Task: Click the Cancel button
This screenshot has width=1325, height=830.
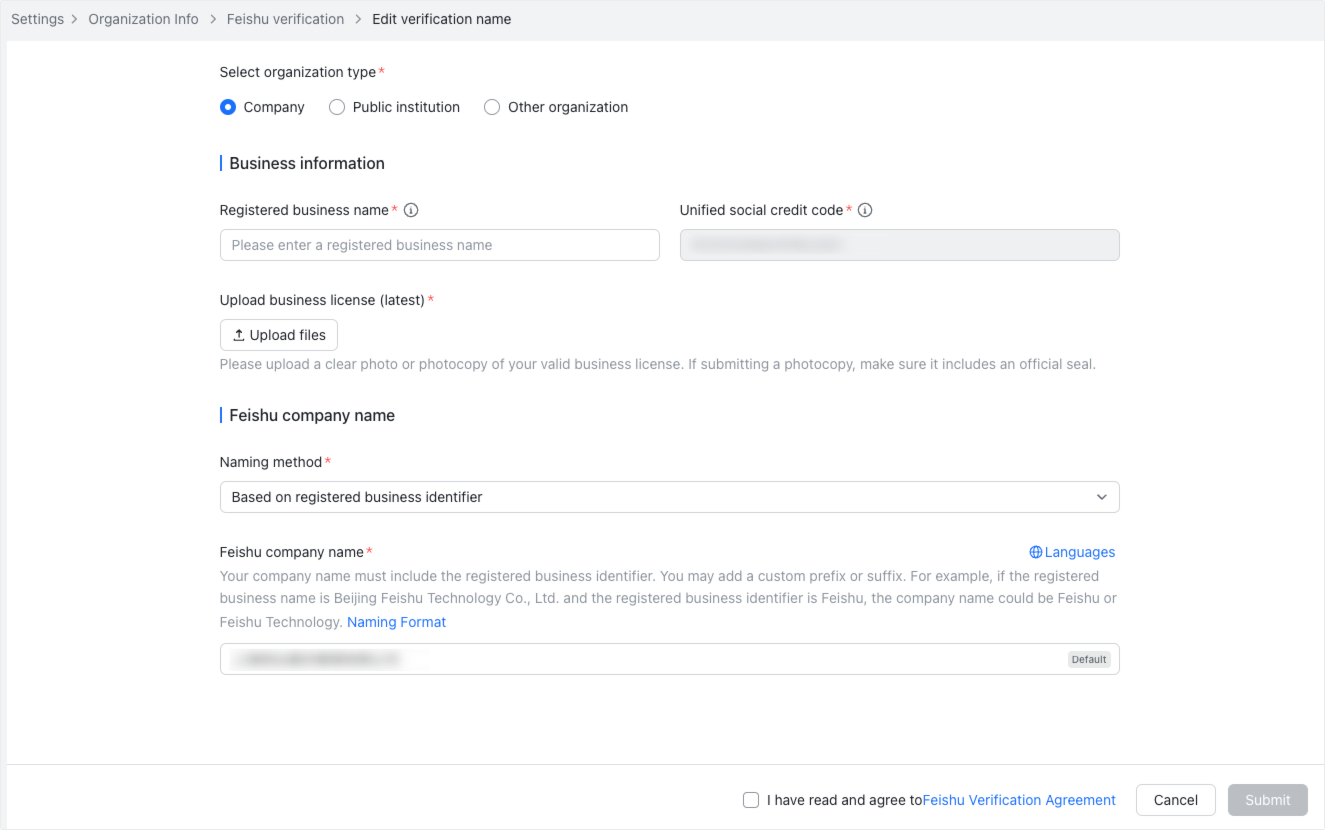Action: 1175,800
